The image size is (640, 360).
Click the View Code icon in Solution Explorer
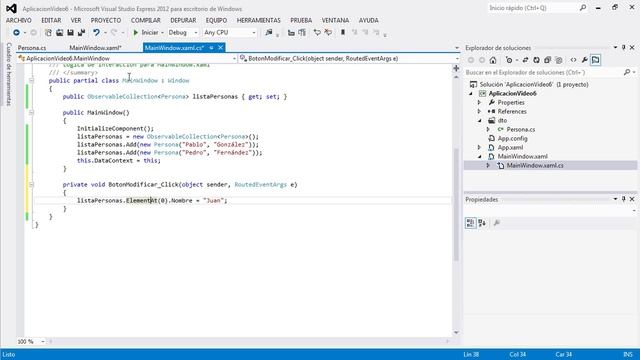[573, 60]
